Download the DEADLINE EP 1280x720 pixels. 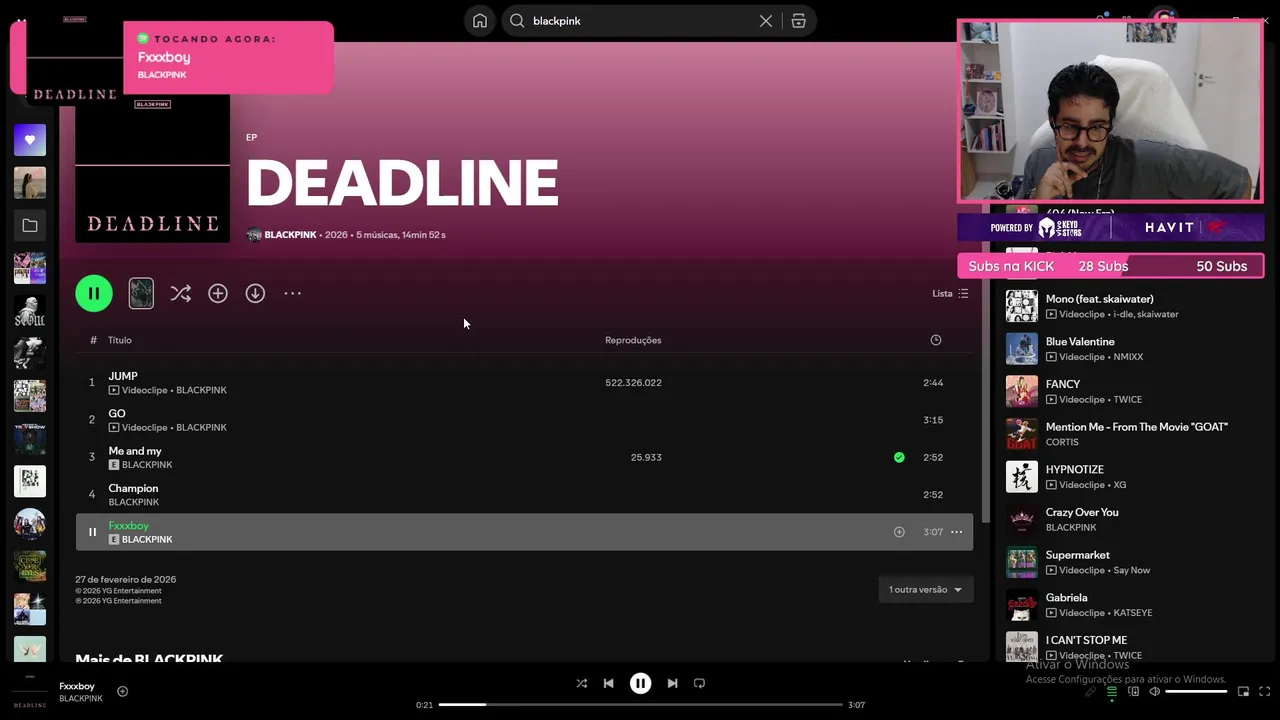point(255,293)
